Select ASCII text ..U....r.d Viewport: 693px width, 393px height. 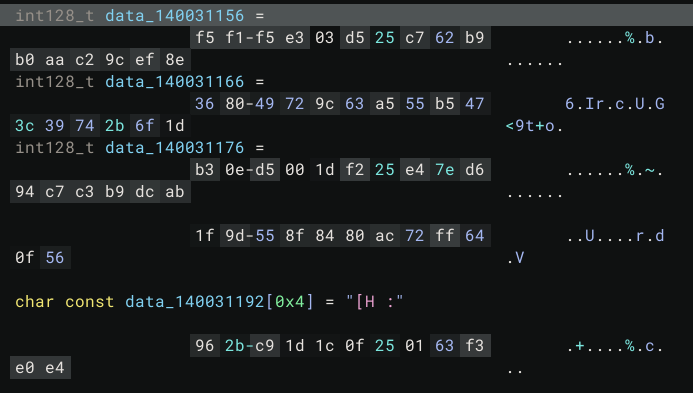click(x=615, y=236)
